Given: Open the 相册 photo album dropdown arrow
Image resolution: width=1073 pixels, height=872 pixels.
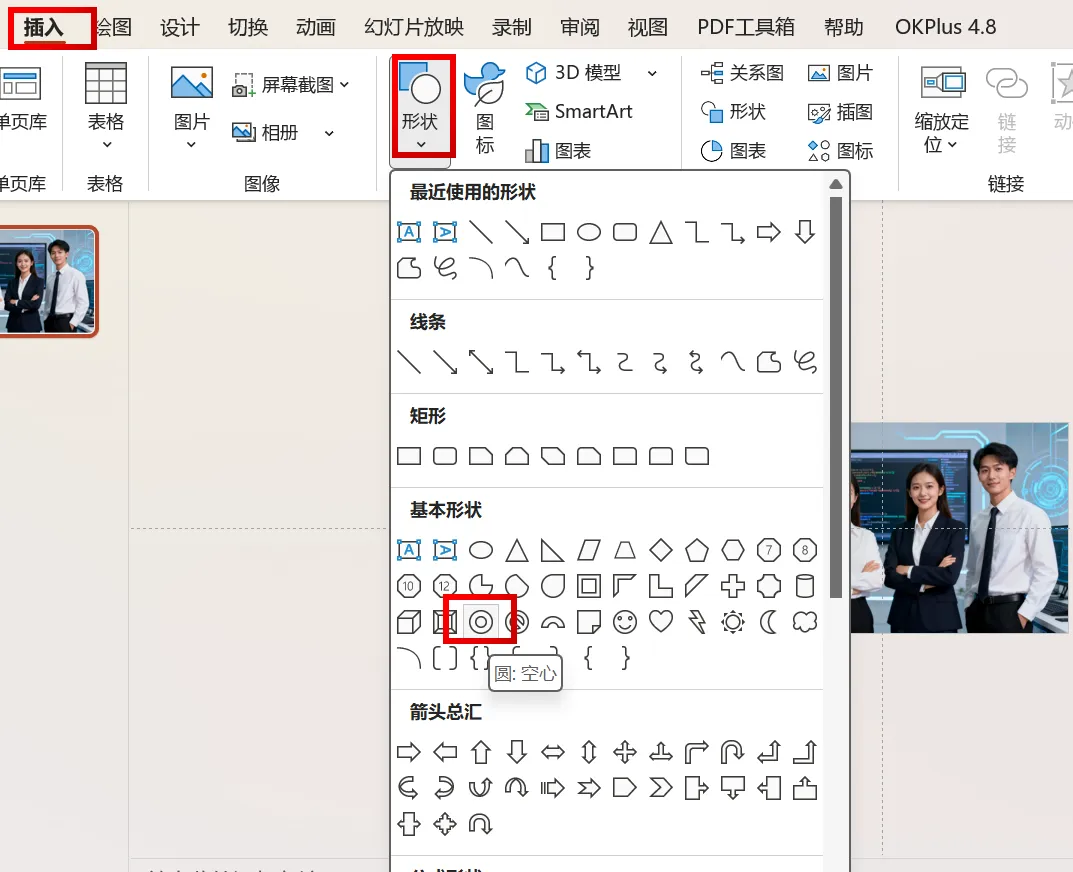Looking at the screenshot, I should [x=329, y=133].
